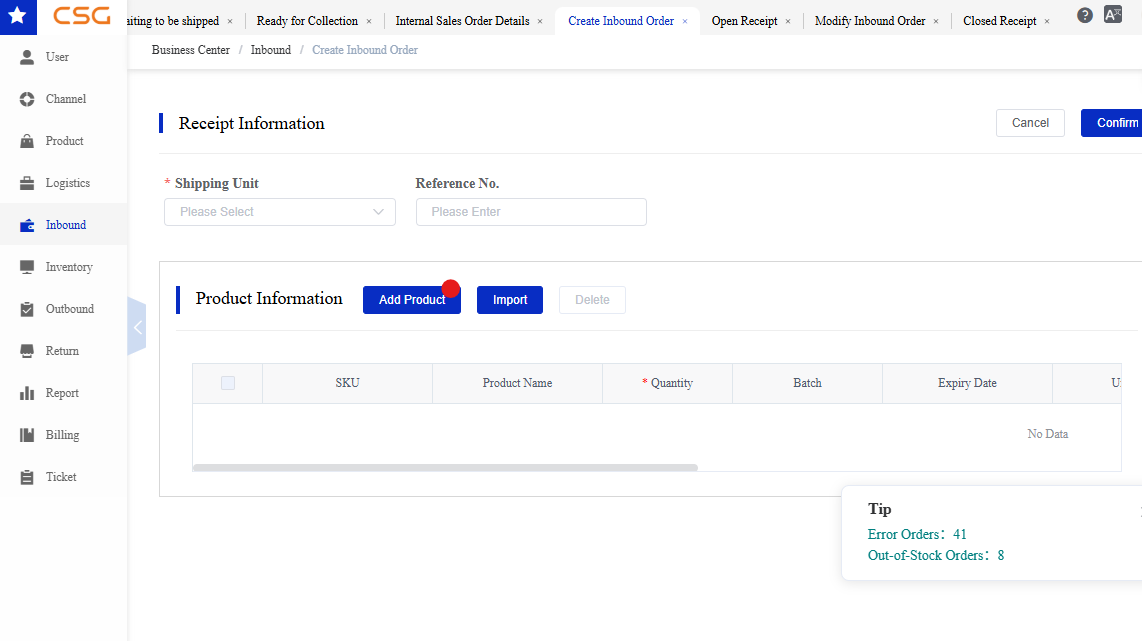Click the Expiry Date column header
Screen dimensions: 1142x641
pyautogui.click(x=967, y=383)
